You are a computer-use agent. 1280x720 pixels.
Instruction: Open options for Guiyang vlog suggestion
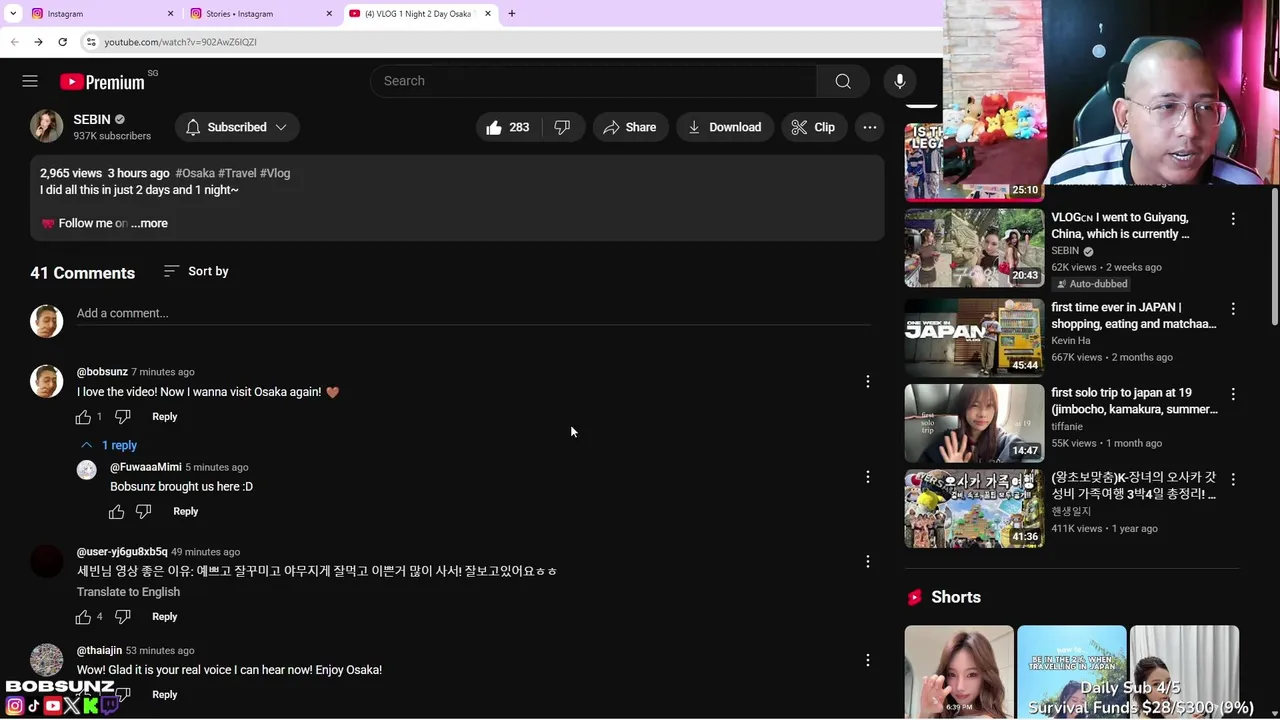(1232, 219)
